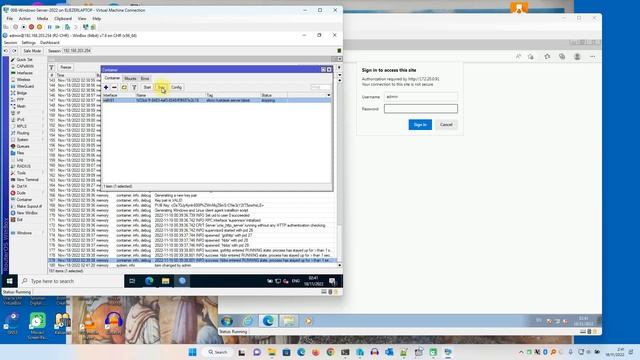Click the WinBox undo arrow
The height and width of the screenshot is (360, 640).
(6, 51)
